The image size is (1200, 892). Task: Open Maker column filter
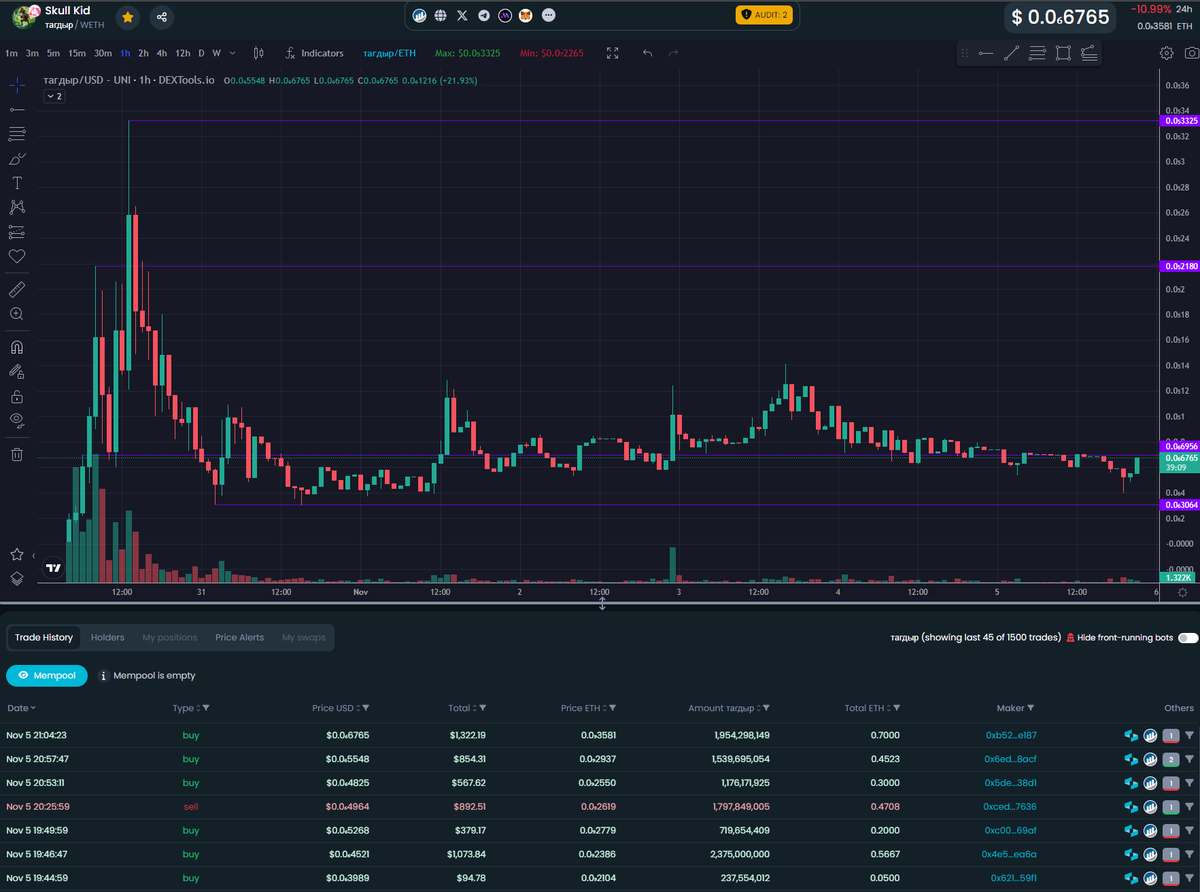[1030, 708]
